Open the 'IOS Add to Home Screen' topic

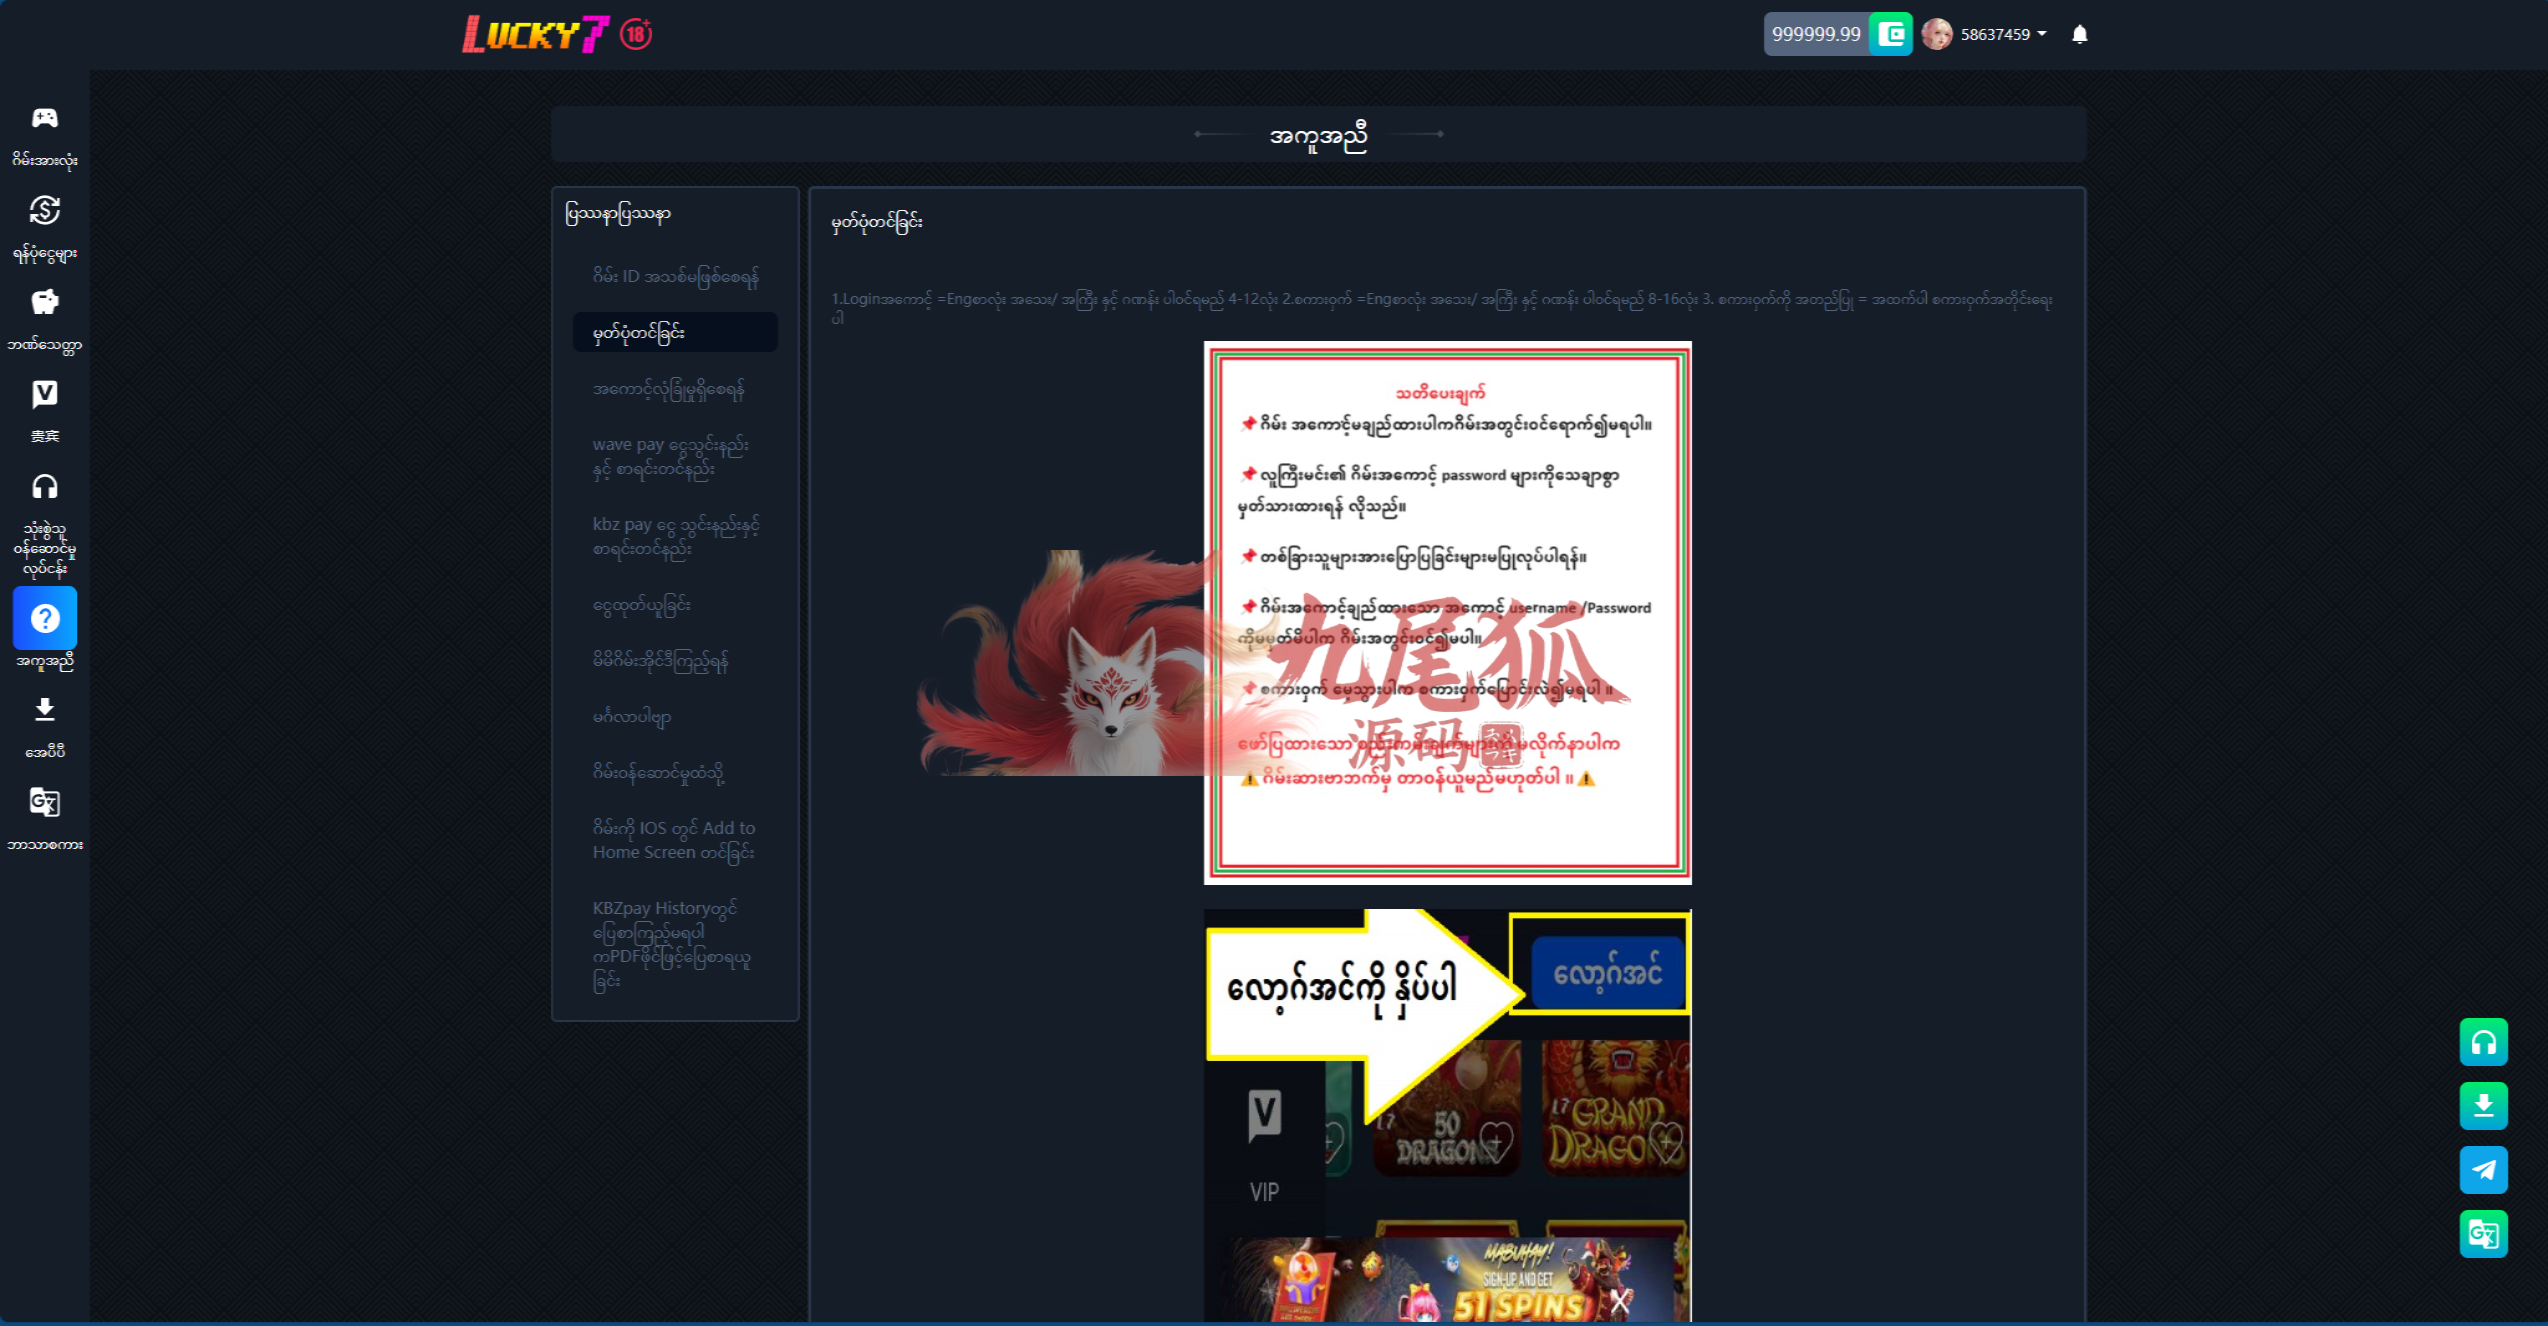tap(673, 840)
